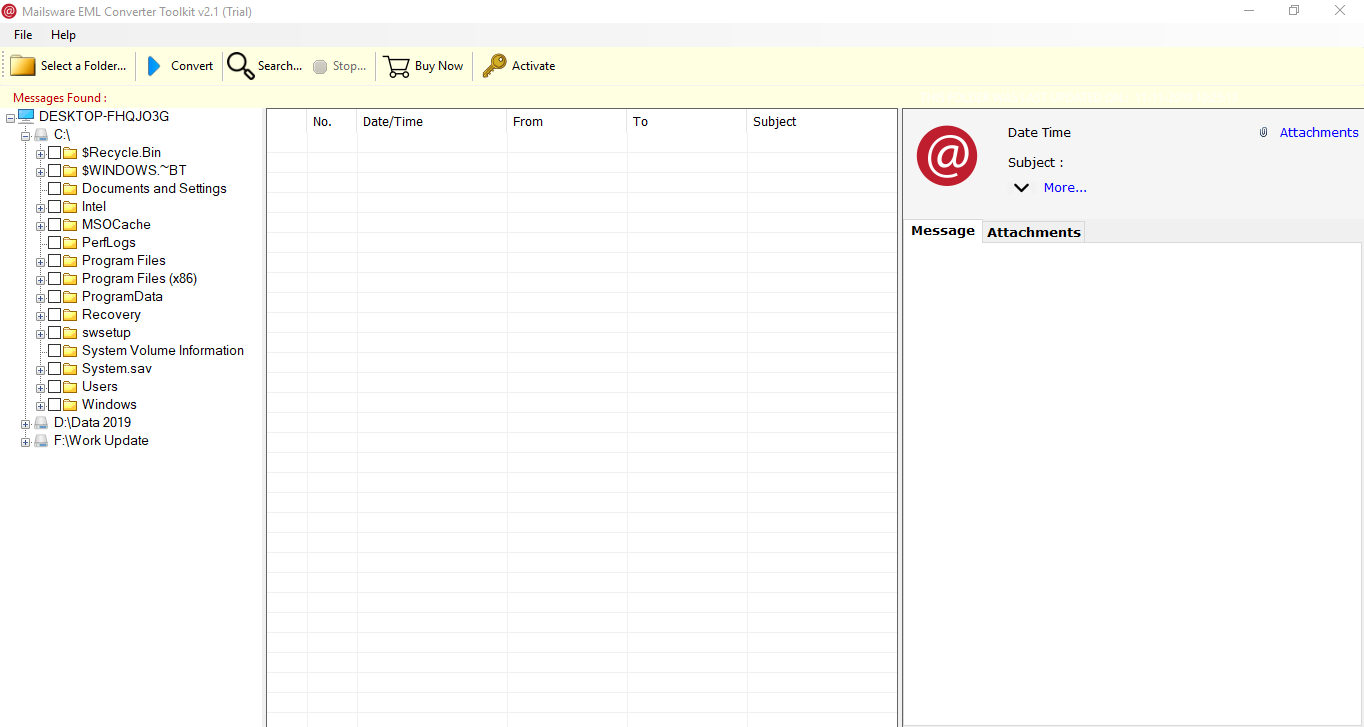Expand the System.sav folder node
The height and width of the screenshot is (727, 1364).
pyautogui.click(x=41, y=370)
